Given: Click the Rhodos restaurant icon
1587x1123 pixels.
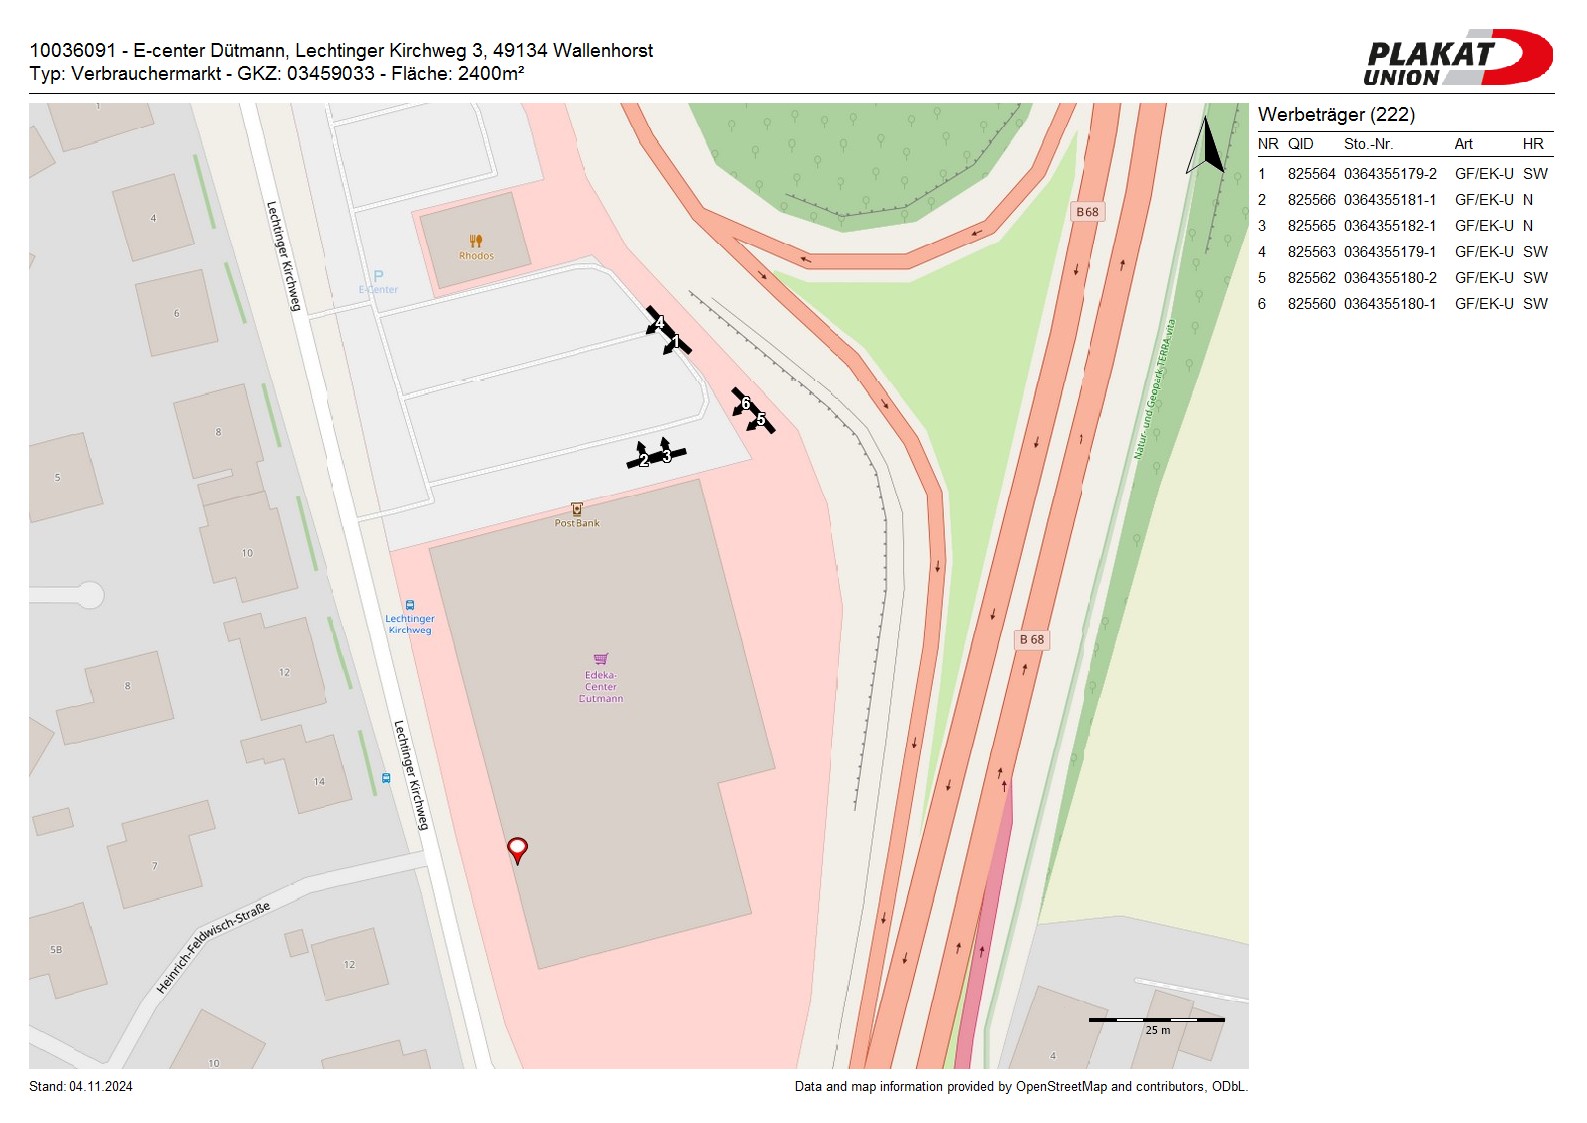Looking at the screenshot, I should coord(476,241).
